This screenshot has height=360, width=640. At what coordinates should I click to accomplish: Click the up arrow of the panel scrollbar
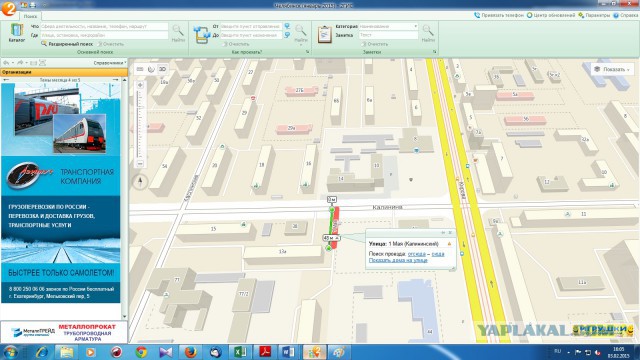(x=124, y=80)
